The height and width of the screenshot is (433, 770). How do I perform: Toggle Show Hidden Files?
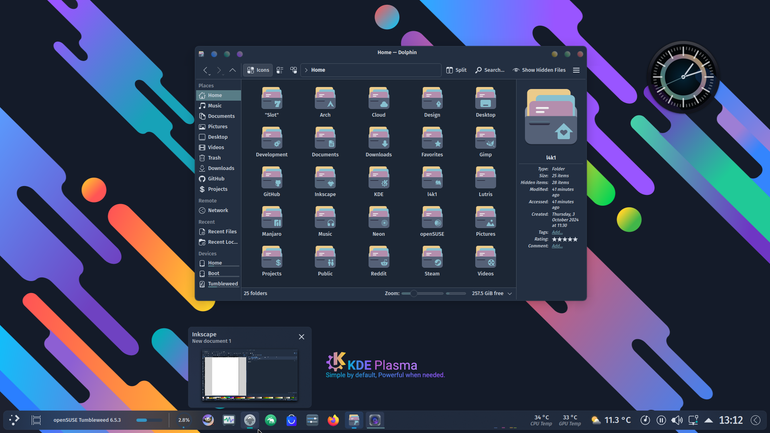click(539, 70)
